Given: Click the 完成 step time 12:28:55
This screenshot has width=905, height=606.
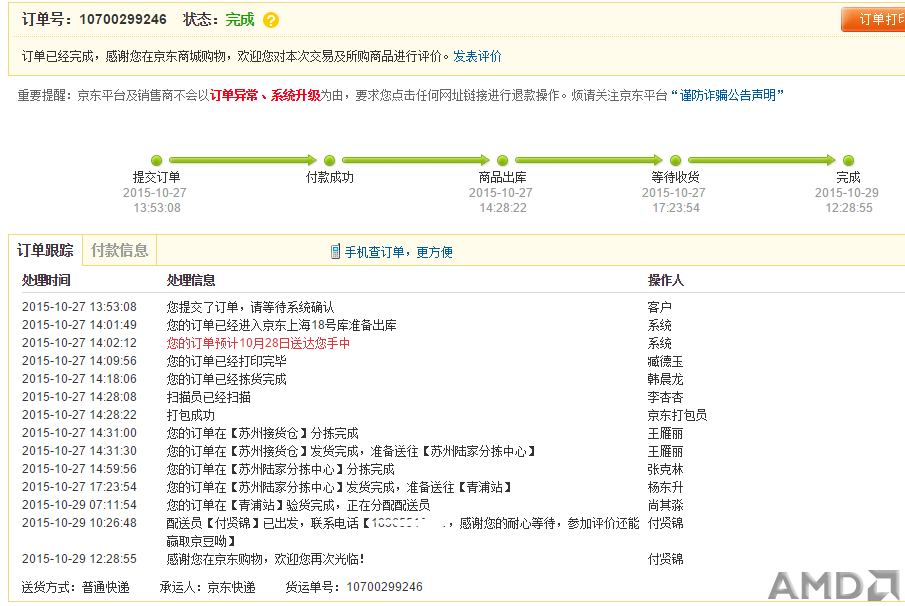Looking at the screenshot, I should (x=848, y=208).
